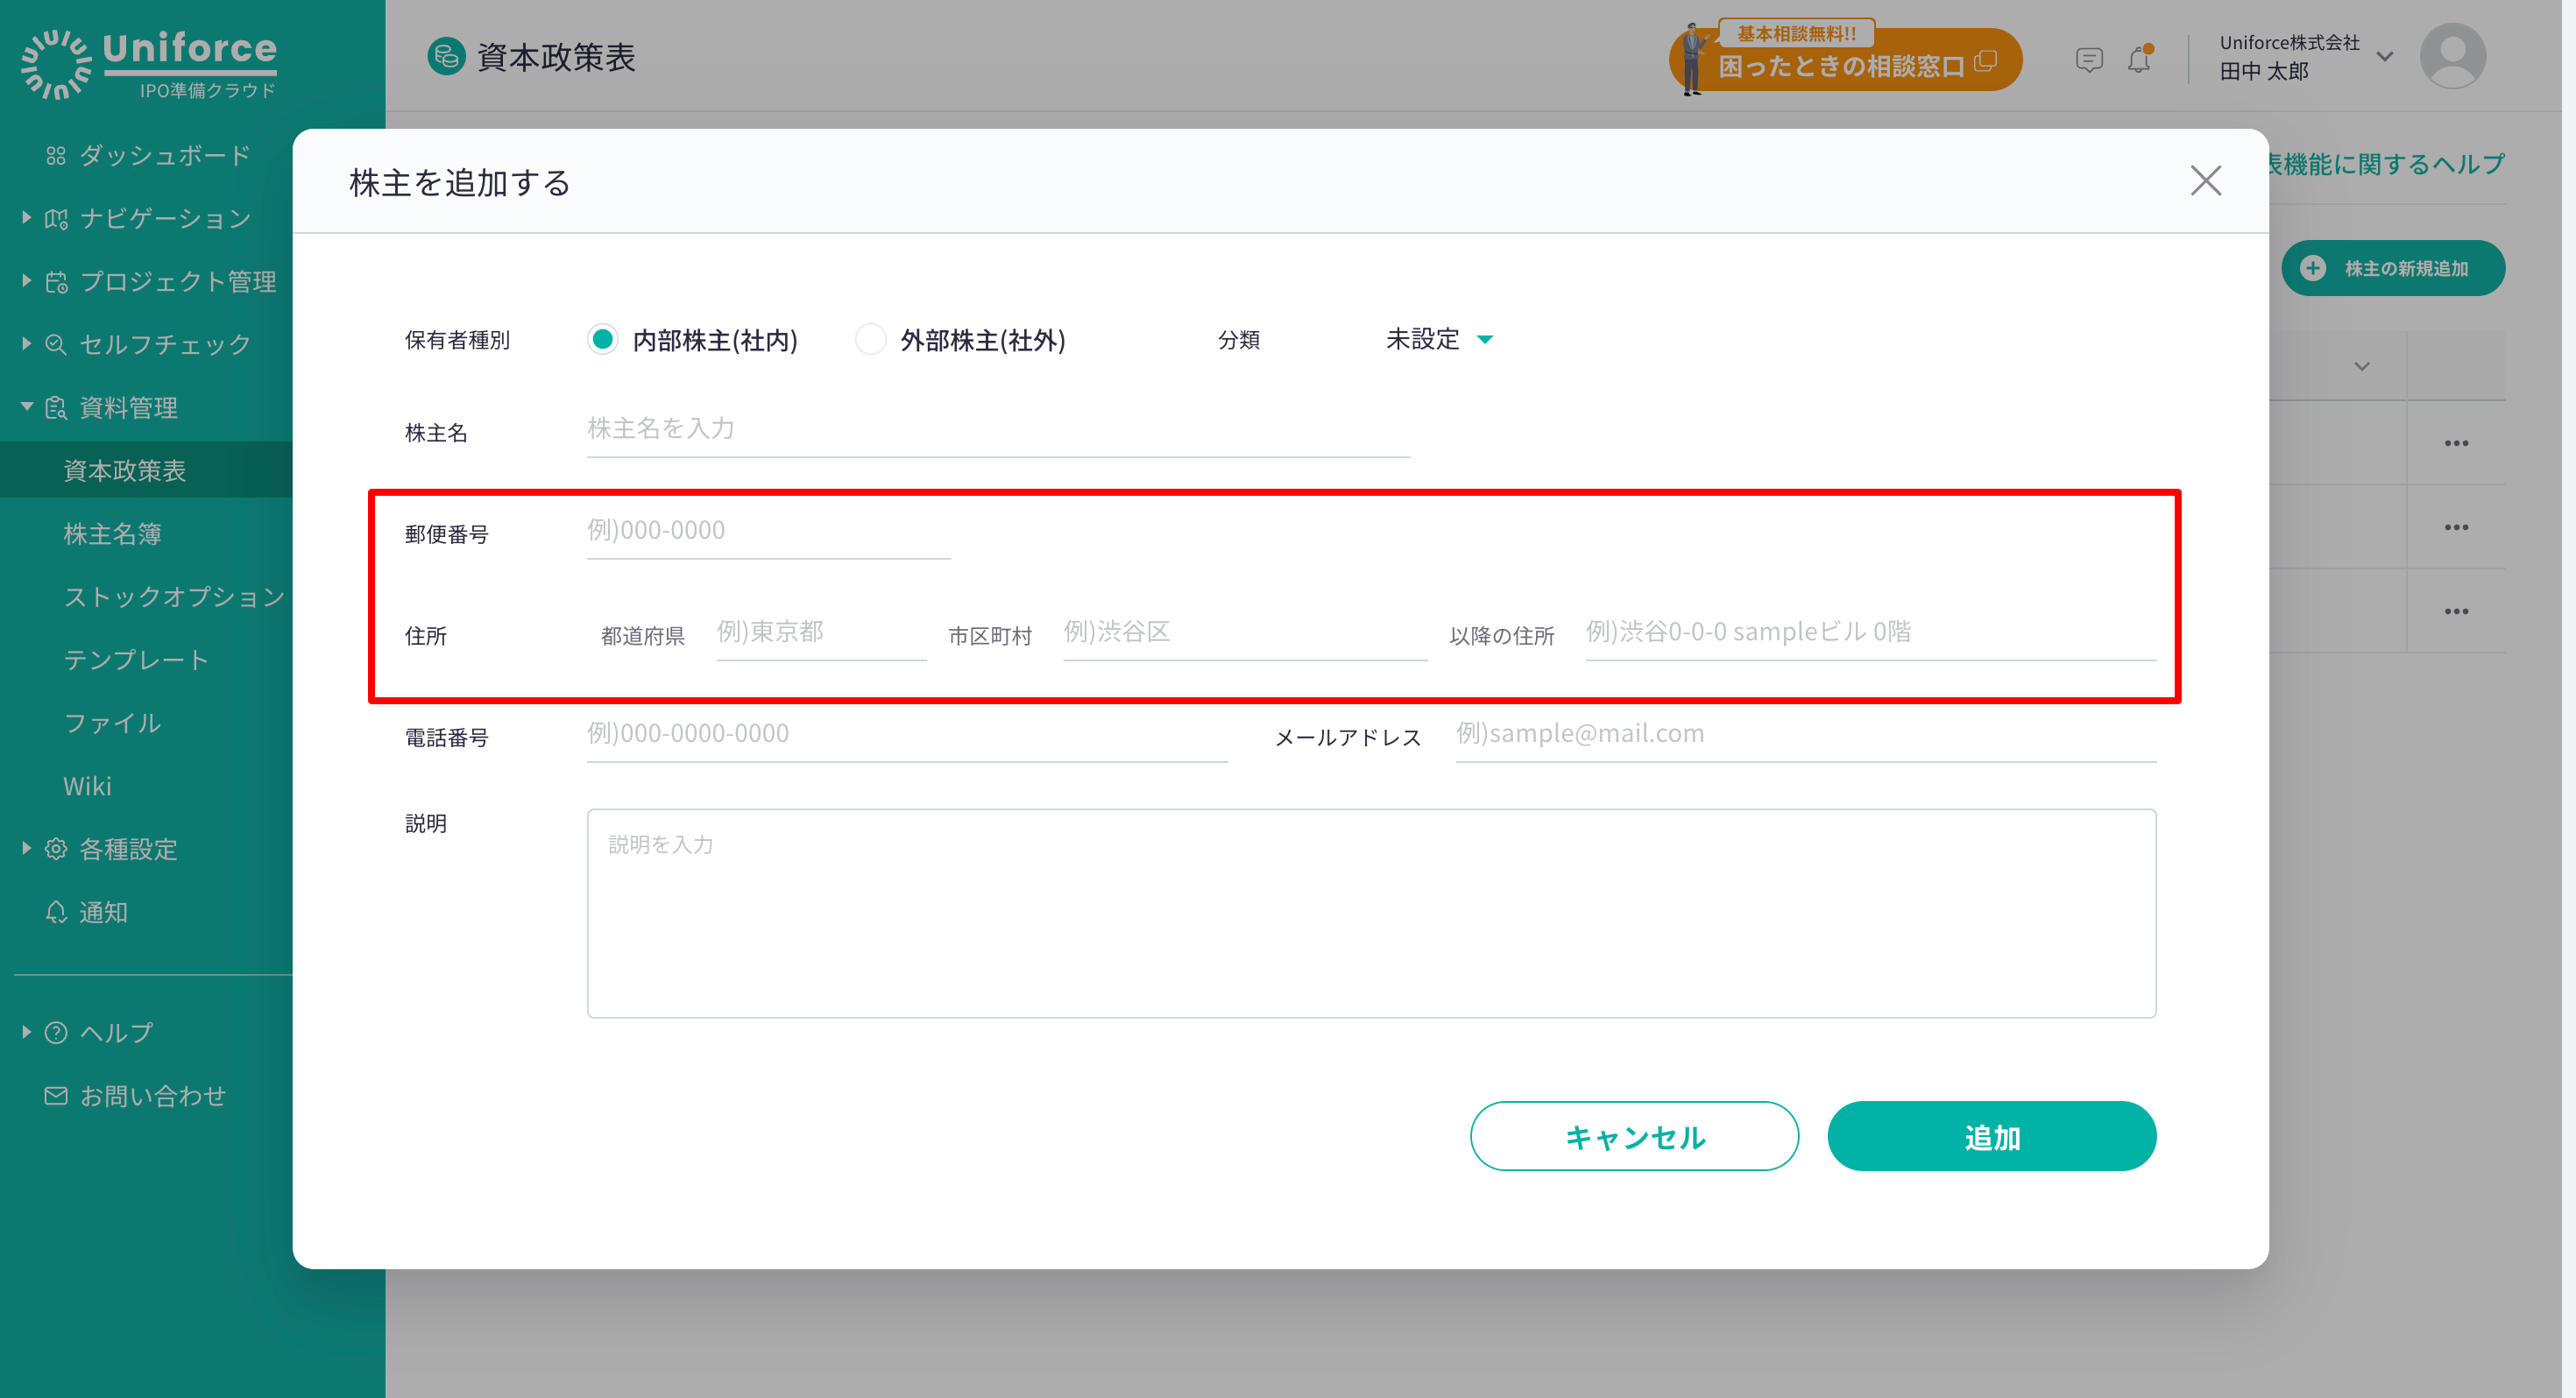Screen dimensions: 2576x1398
Task: Click the navigation map icon
Action: [x=56, y=218]
